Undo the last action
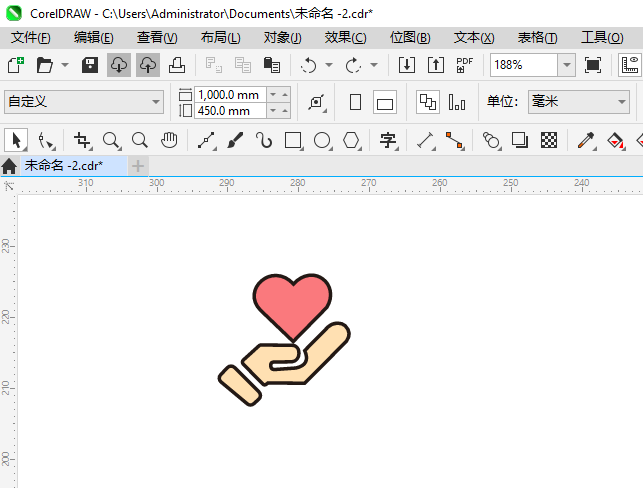This screenshot has height=488, width=643. pos(308,65)
